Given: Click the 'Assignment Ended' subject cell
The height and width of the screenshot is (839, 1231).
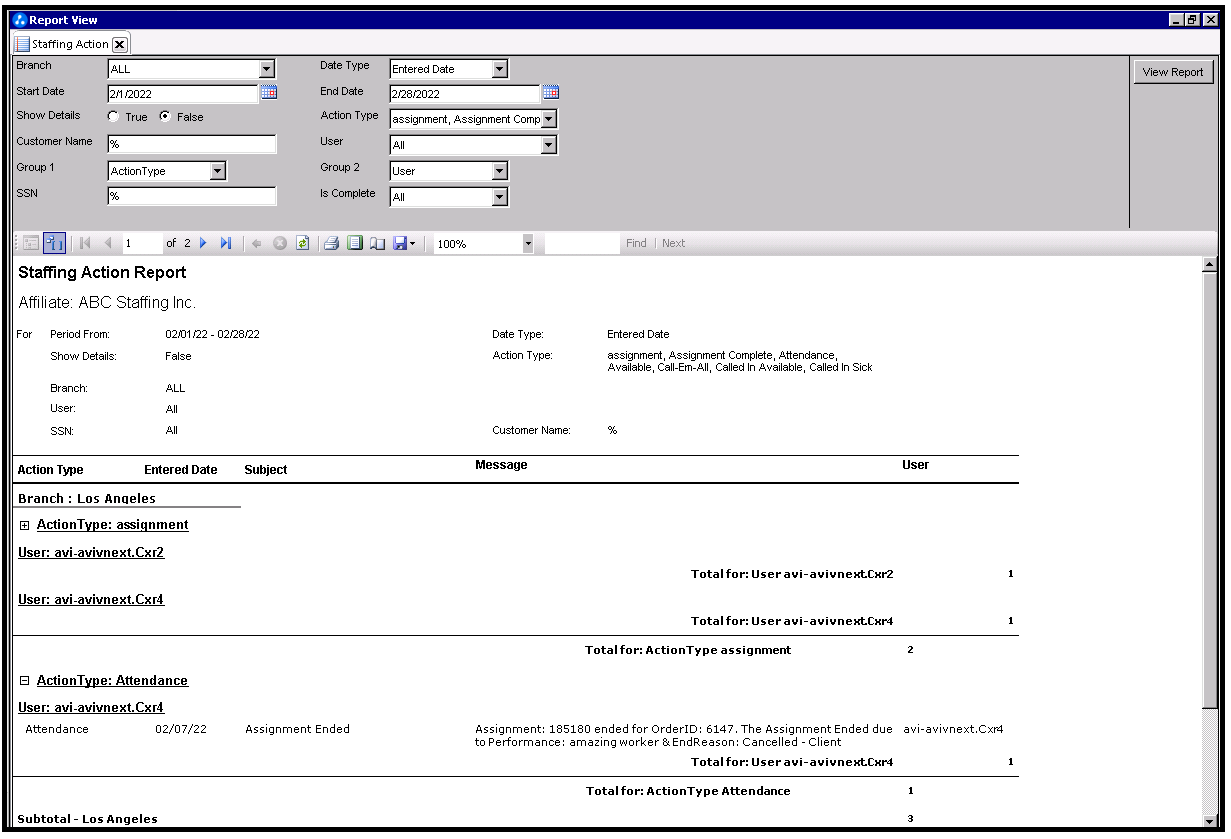Looking at the screenshot, I should [297, 730].
